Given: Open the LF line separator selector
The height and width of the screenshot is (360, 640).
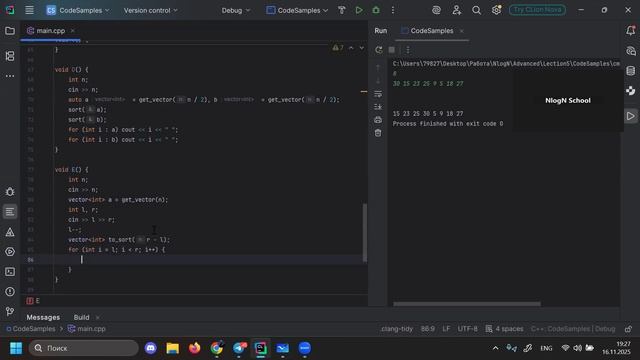Looking at the screenshot, I should [446, 329].
